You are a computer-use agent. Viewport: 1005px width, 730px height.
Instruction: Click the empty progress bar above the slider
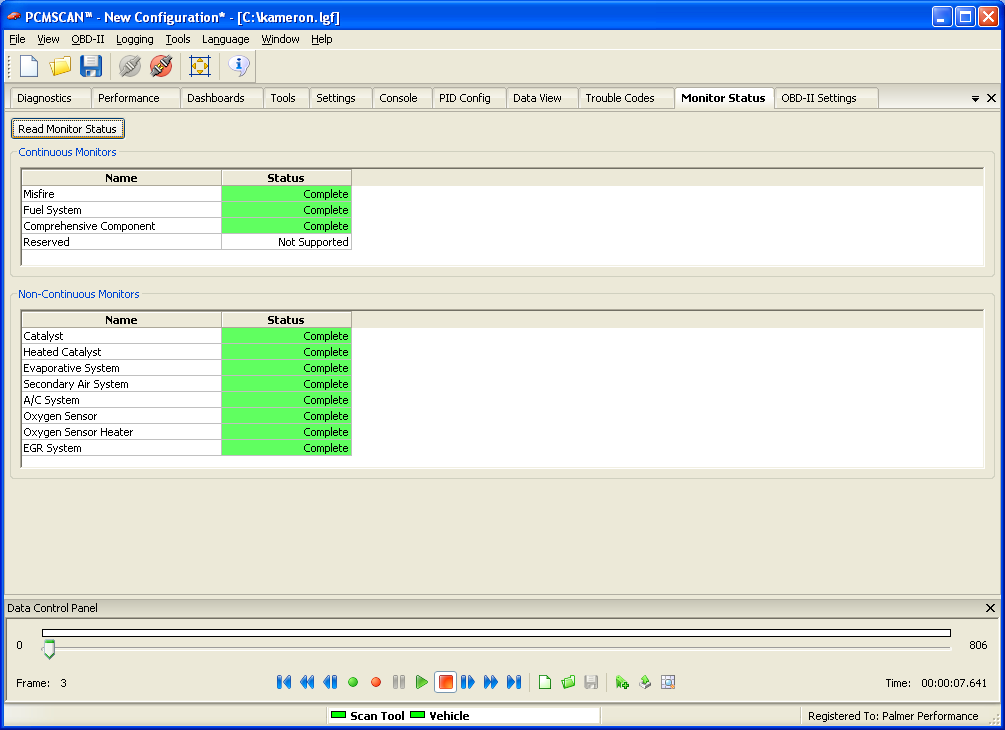[496, 633]
